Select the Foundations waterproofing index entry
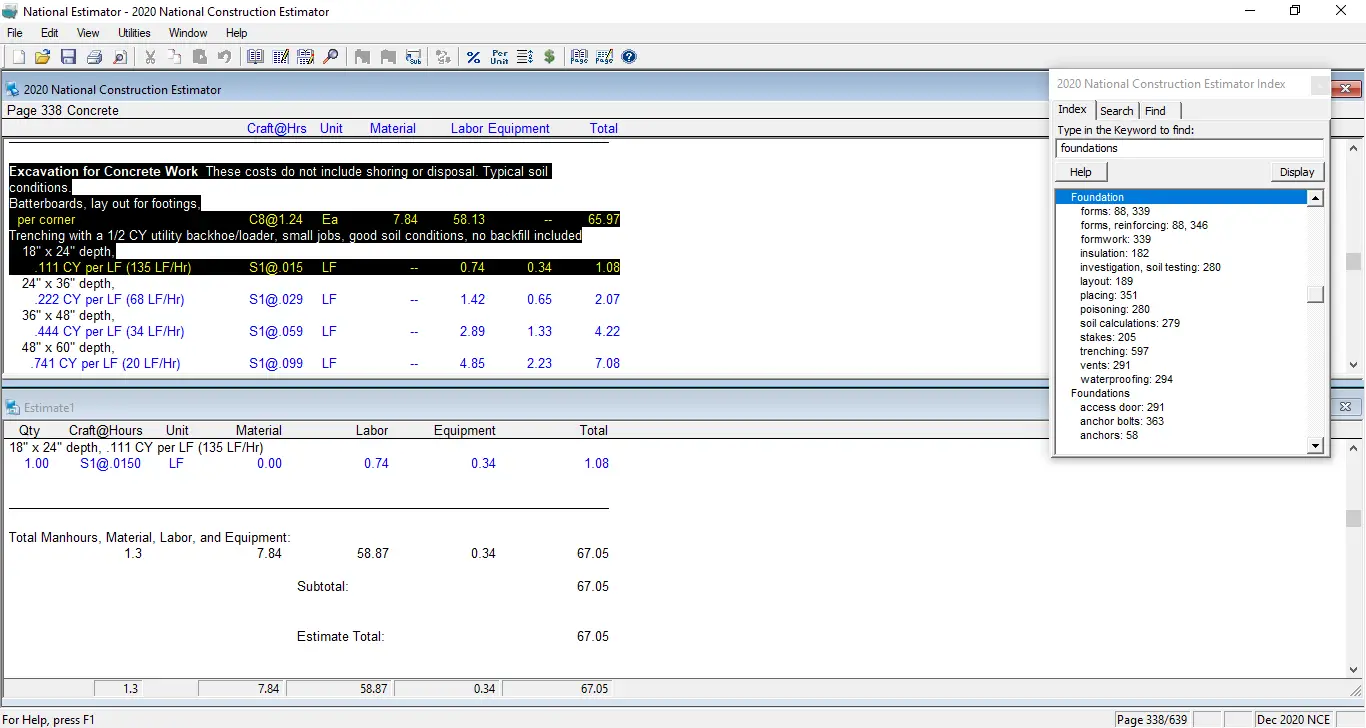The width and height of the screenshot is (1366, 728). [1126, 379]
